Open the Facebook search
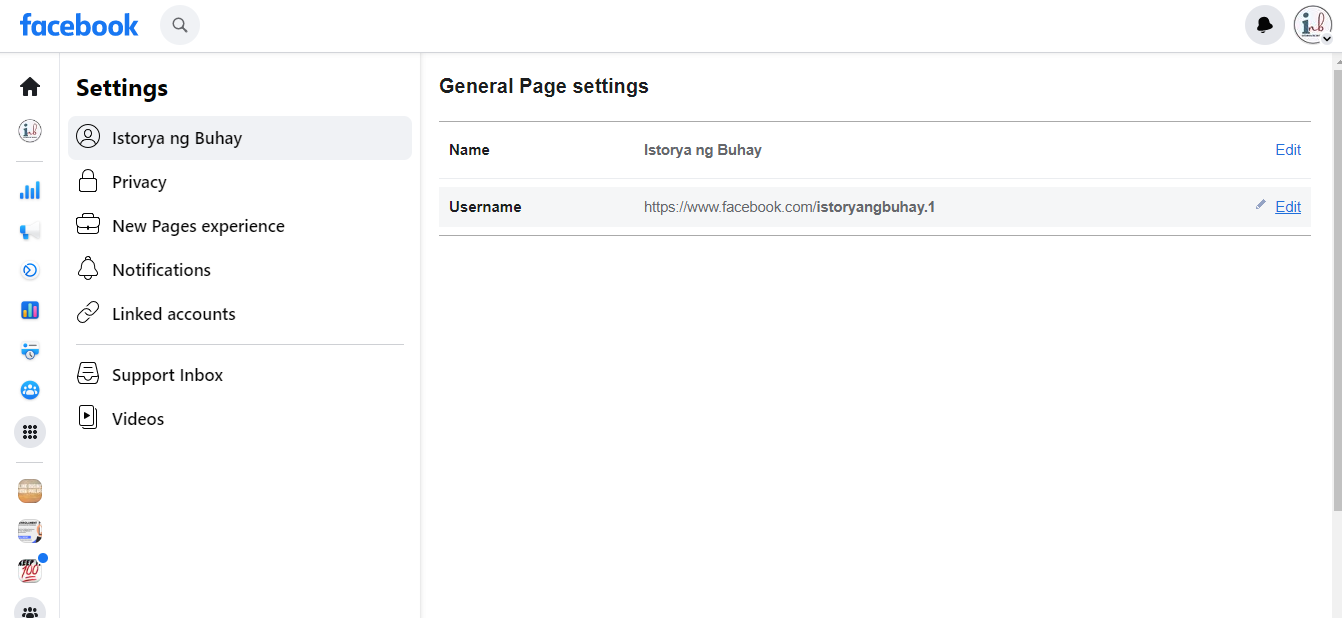Image resolution: width=1342 pixels, height=618 pixels. tap(180, 25)
